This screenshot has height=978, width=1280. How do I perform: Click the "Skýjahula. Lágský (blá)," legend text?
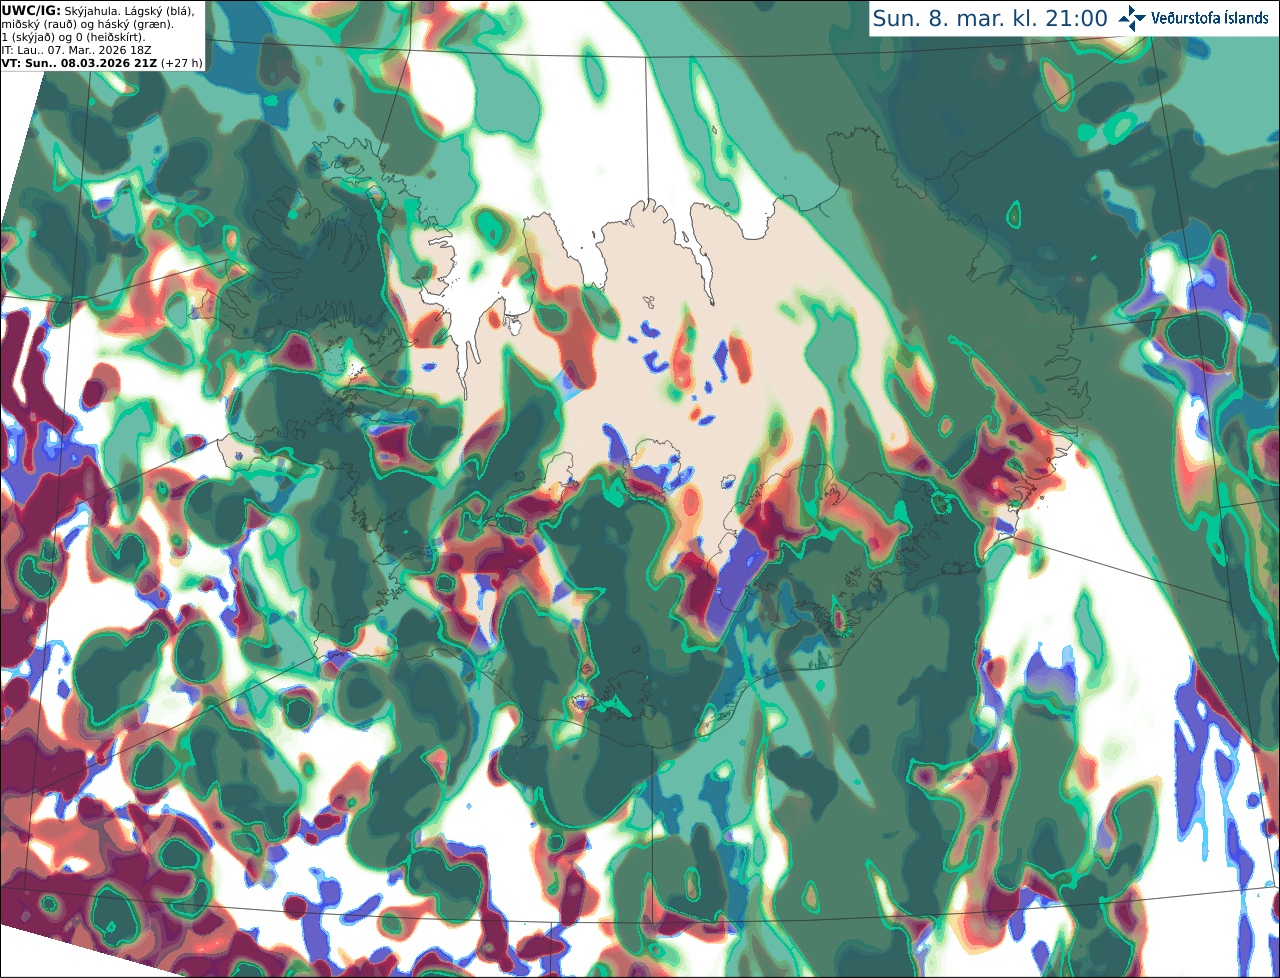tap(128, 10)
